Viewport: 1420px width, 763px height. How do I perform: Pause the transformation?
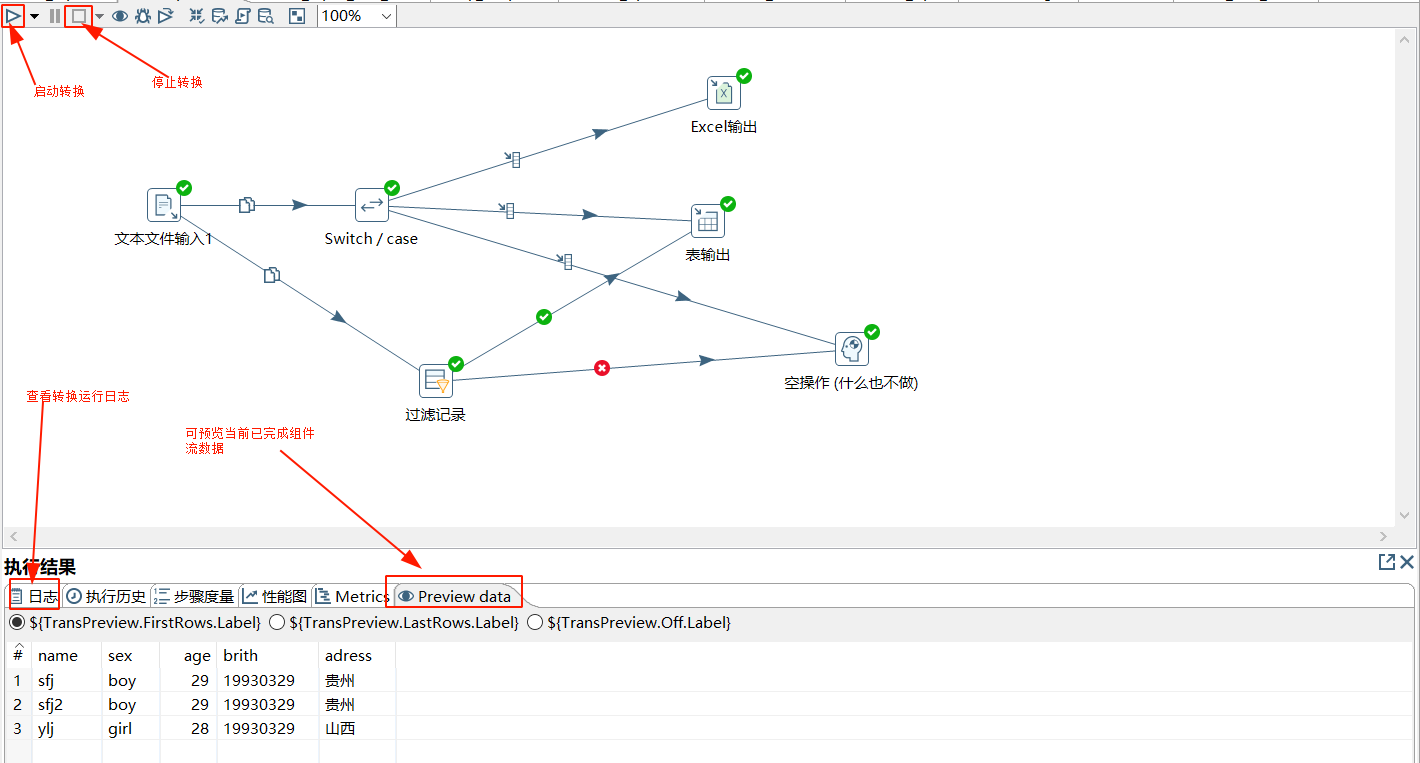point(55,16)
